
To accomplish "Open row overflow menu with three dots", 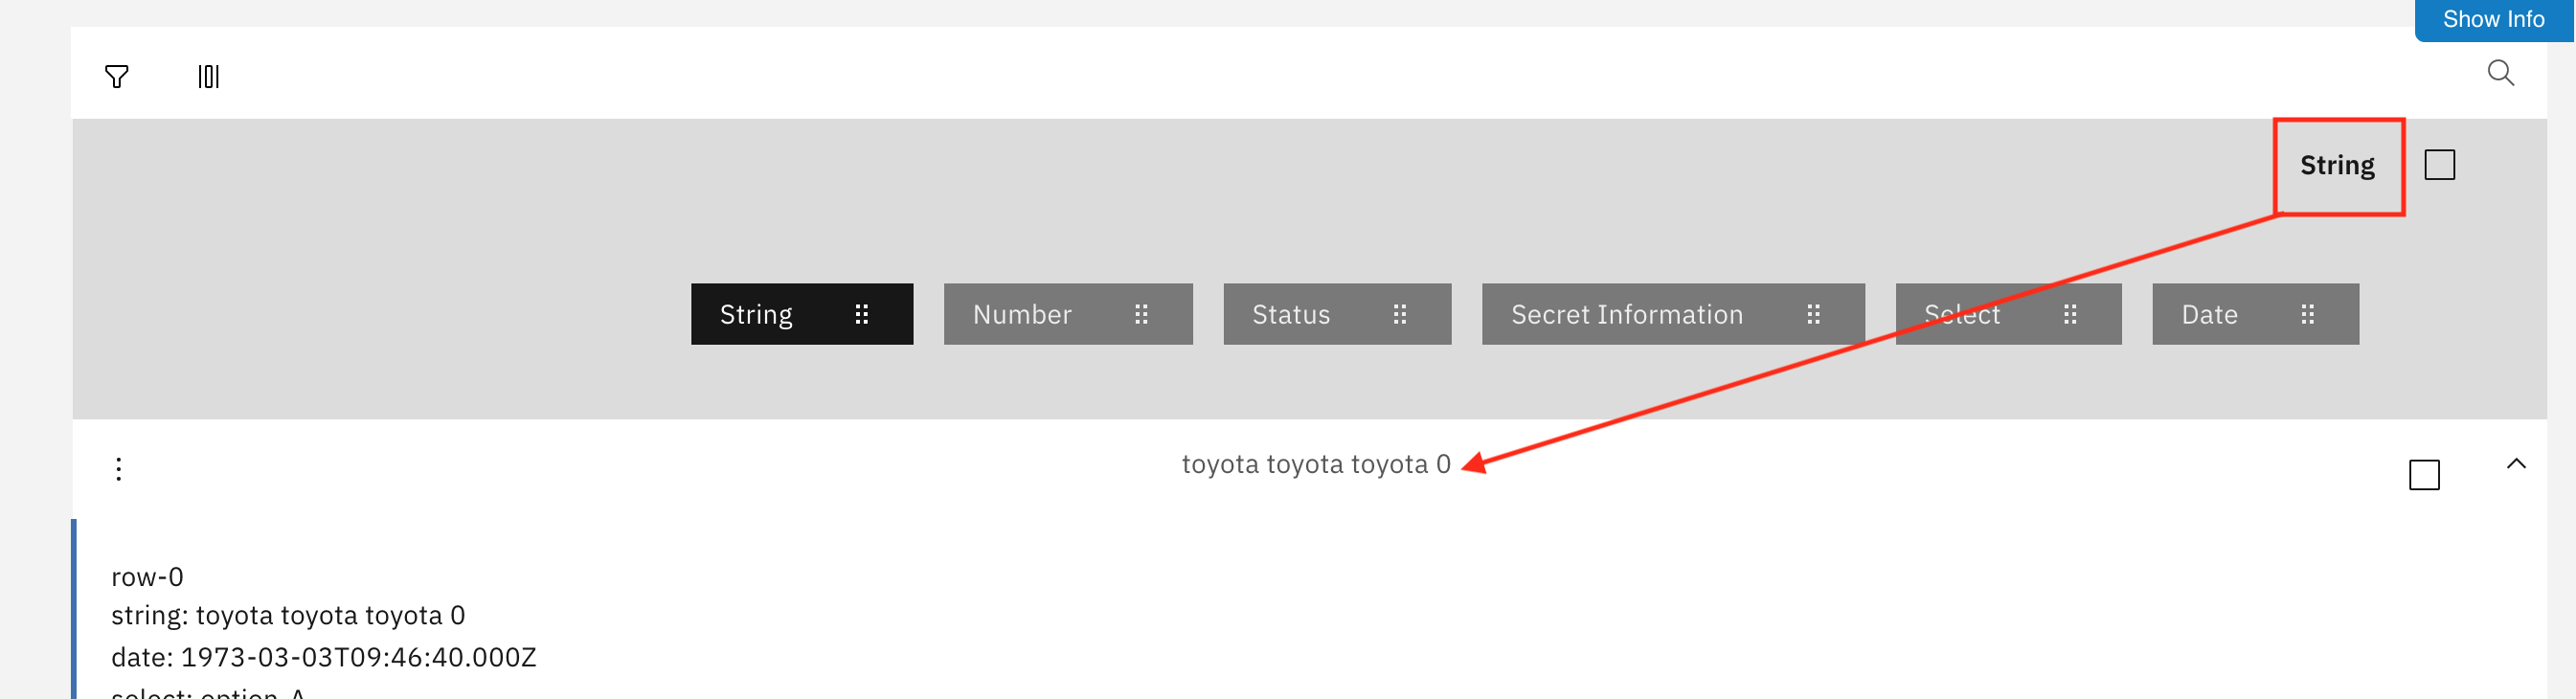I will coord(119,469).
